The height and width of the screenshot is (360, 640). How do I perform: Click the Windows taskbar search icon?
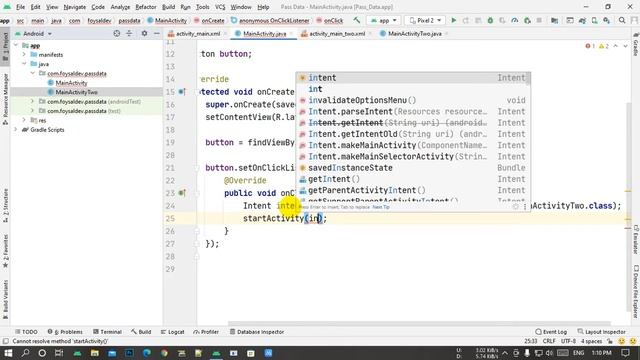(25, 353)
